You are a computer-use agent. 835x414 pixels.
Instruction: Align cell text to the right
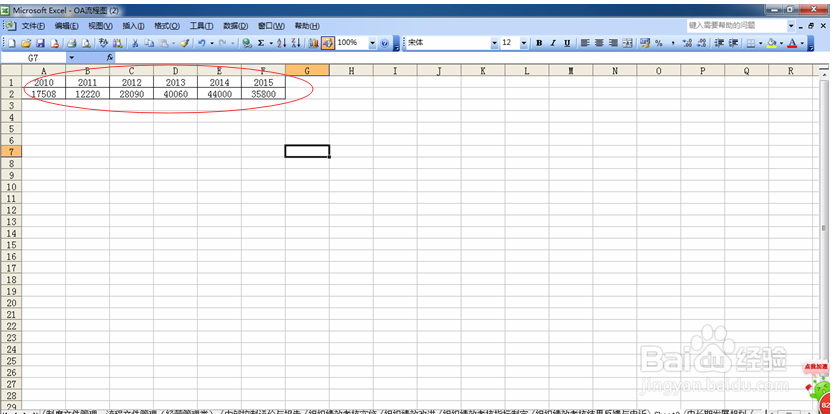click(x=613, y=43)
